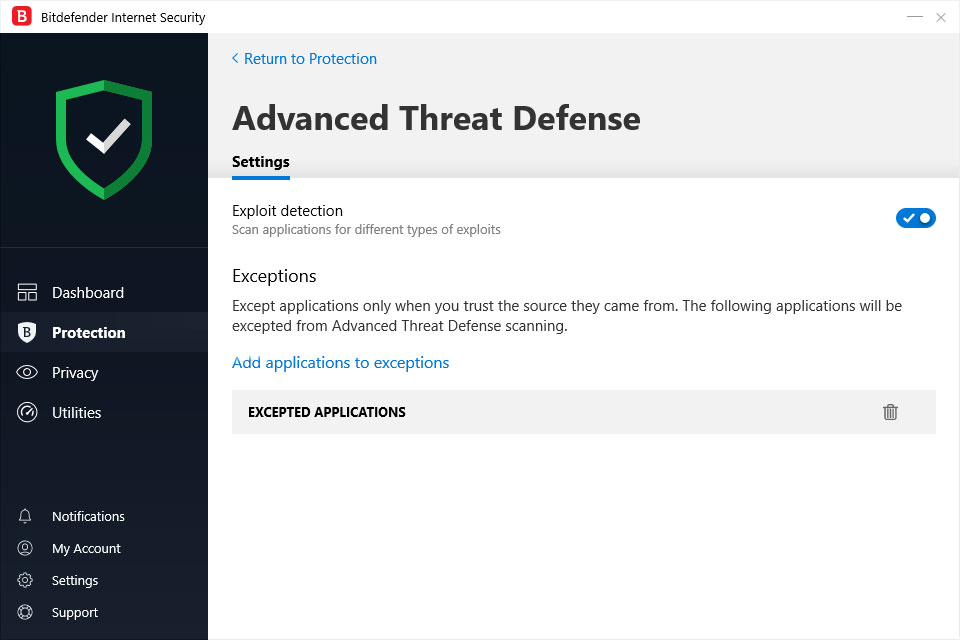960x640 pixels.
Task: Click the Notifications bell icon
Action: point(26,517)
